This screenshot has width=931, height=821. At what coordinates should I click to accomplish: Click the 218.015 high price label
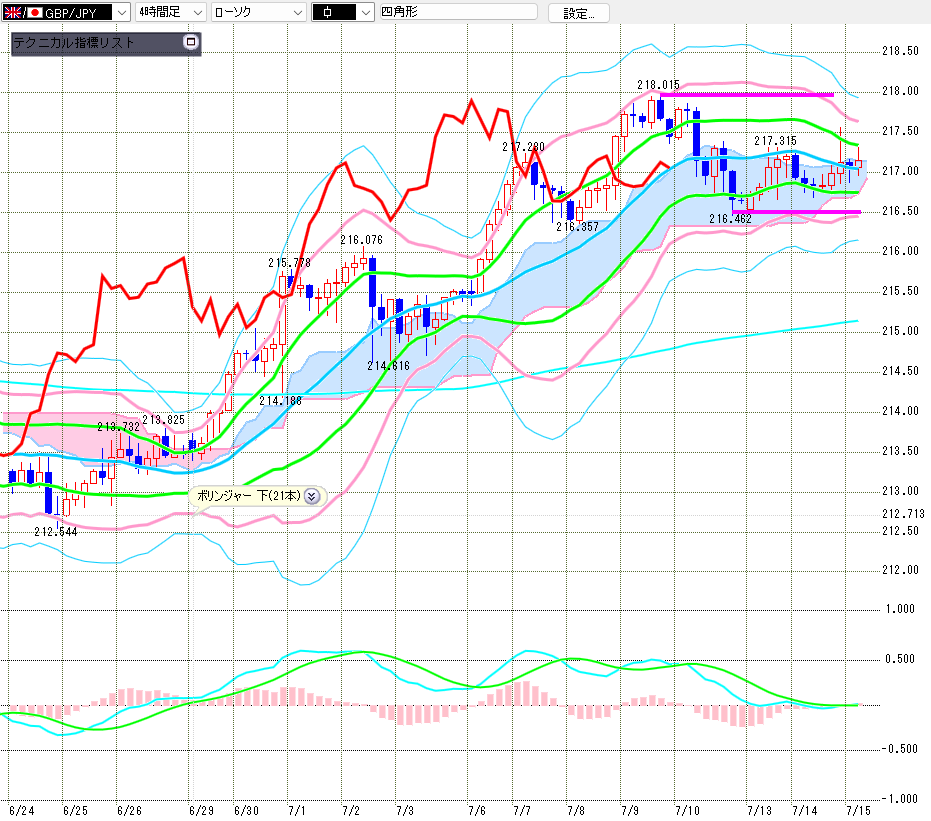(x=658, y=85)
